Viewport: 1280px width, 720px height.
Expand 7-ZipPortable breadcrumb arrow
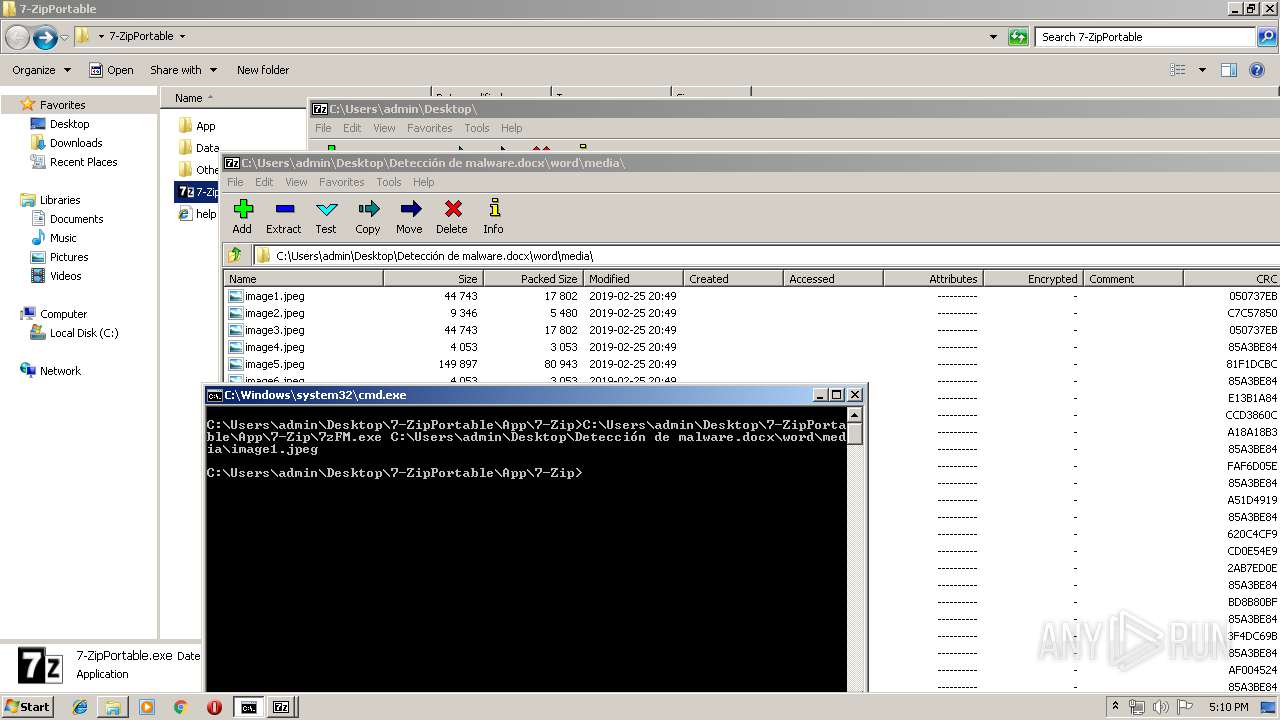click(x=182, y=36)
